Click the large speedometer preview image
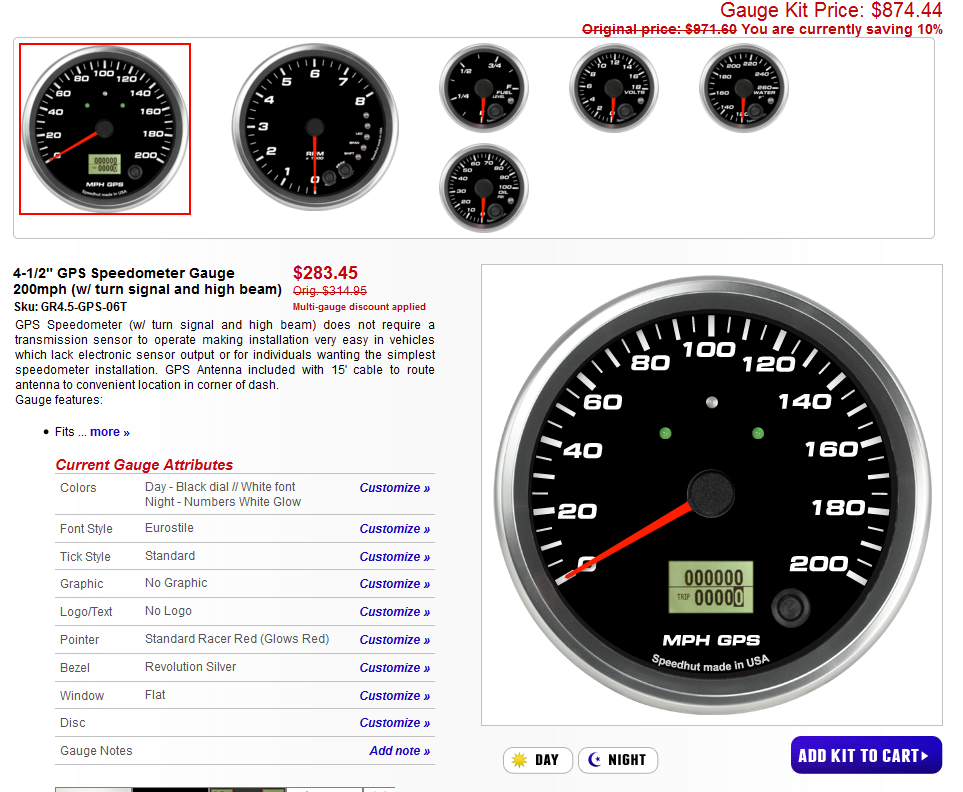Image resolution: width=963 pixels, height=792 pixels. (711, 494)
